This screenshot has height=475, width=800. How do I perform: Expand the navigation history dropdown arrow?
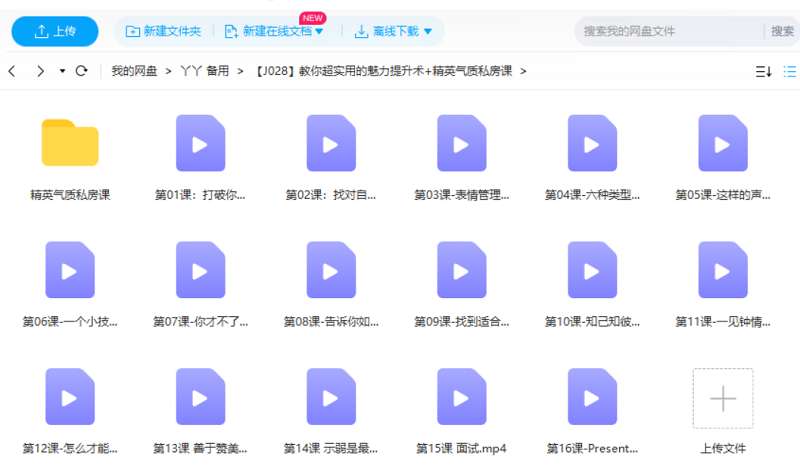pos(62,71)
